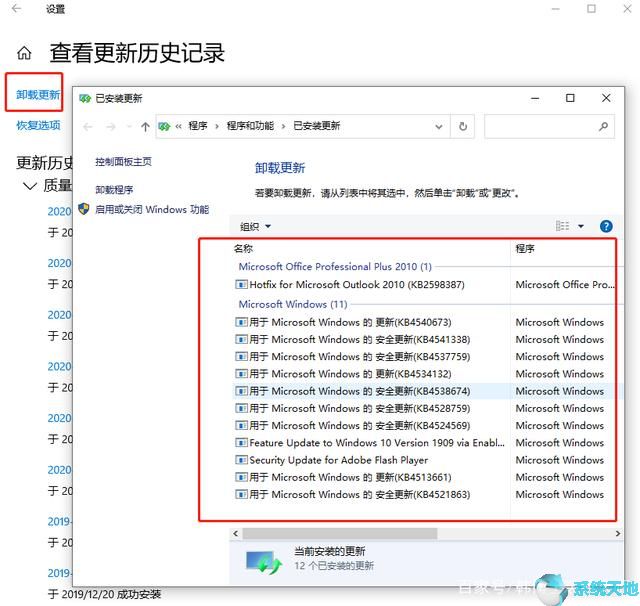The width and height of the screenshot is (640, 606).
Task: Open the view options dropdown arrow
Action: [581, 226]
